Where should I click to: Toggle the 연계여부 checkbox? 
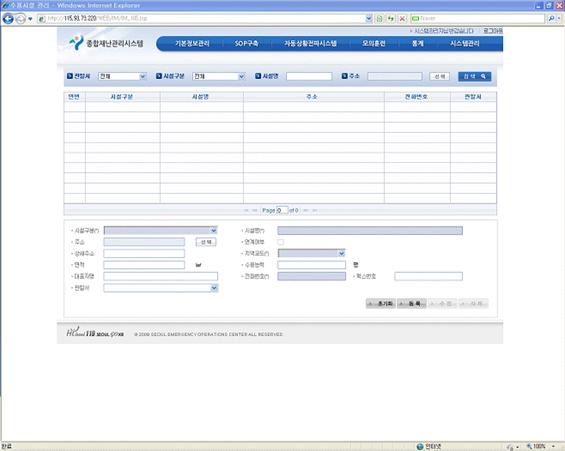[281, 242]
